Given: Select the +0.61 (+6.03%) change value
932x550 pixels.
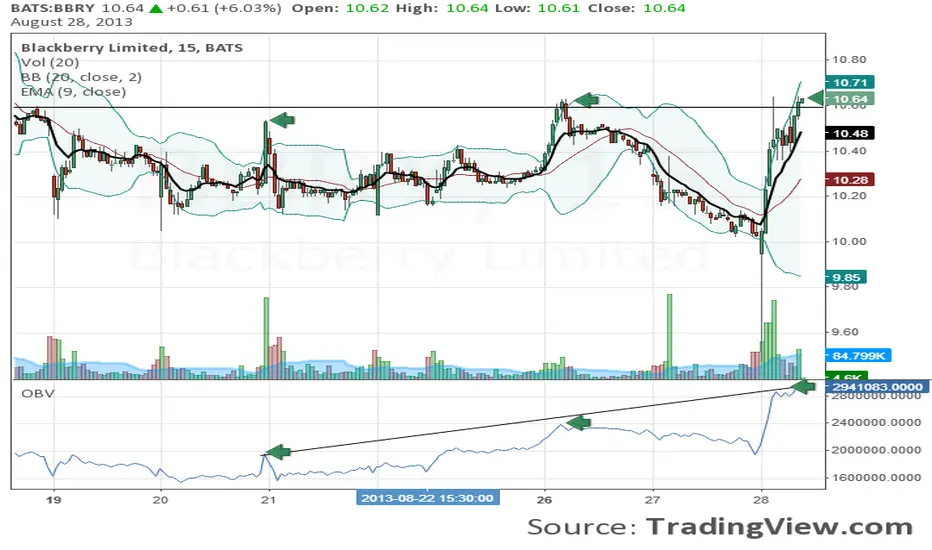Looking at the screenshot, I should coord(224,8).
